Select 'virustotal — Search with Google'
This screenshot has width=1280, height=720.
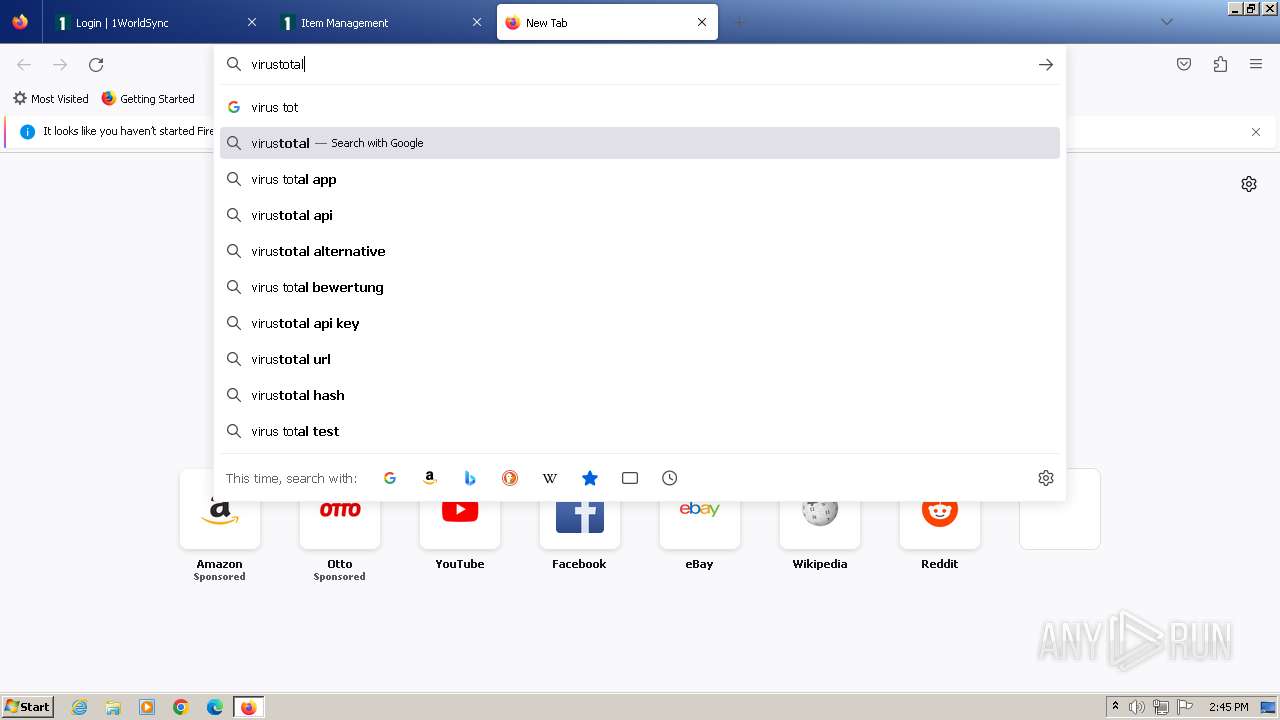(x=640, y=143)
